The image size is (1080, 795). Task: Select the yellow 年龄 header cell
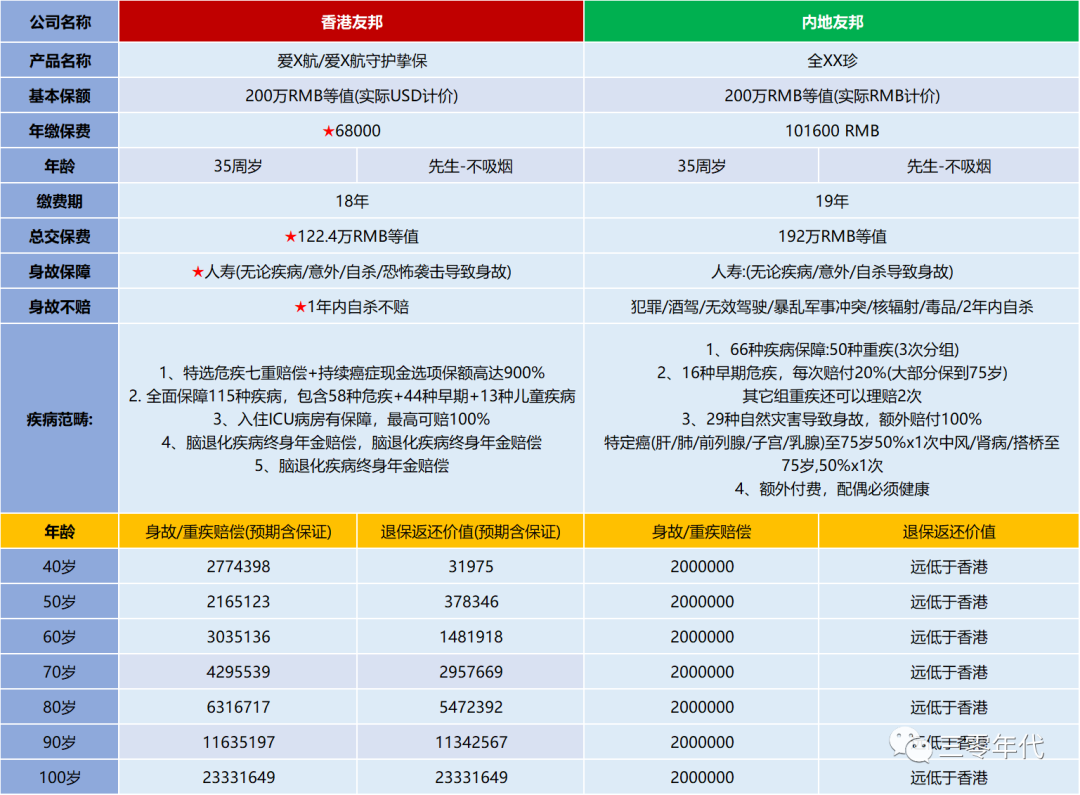coord(60,531)
